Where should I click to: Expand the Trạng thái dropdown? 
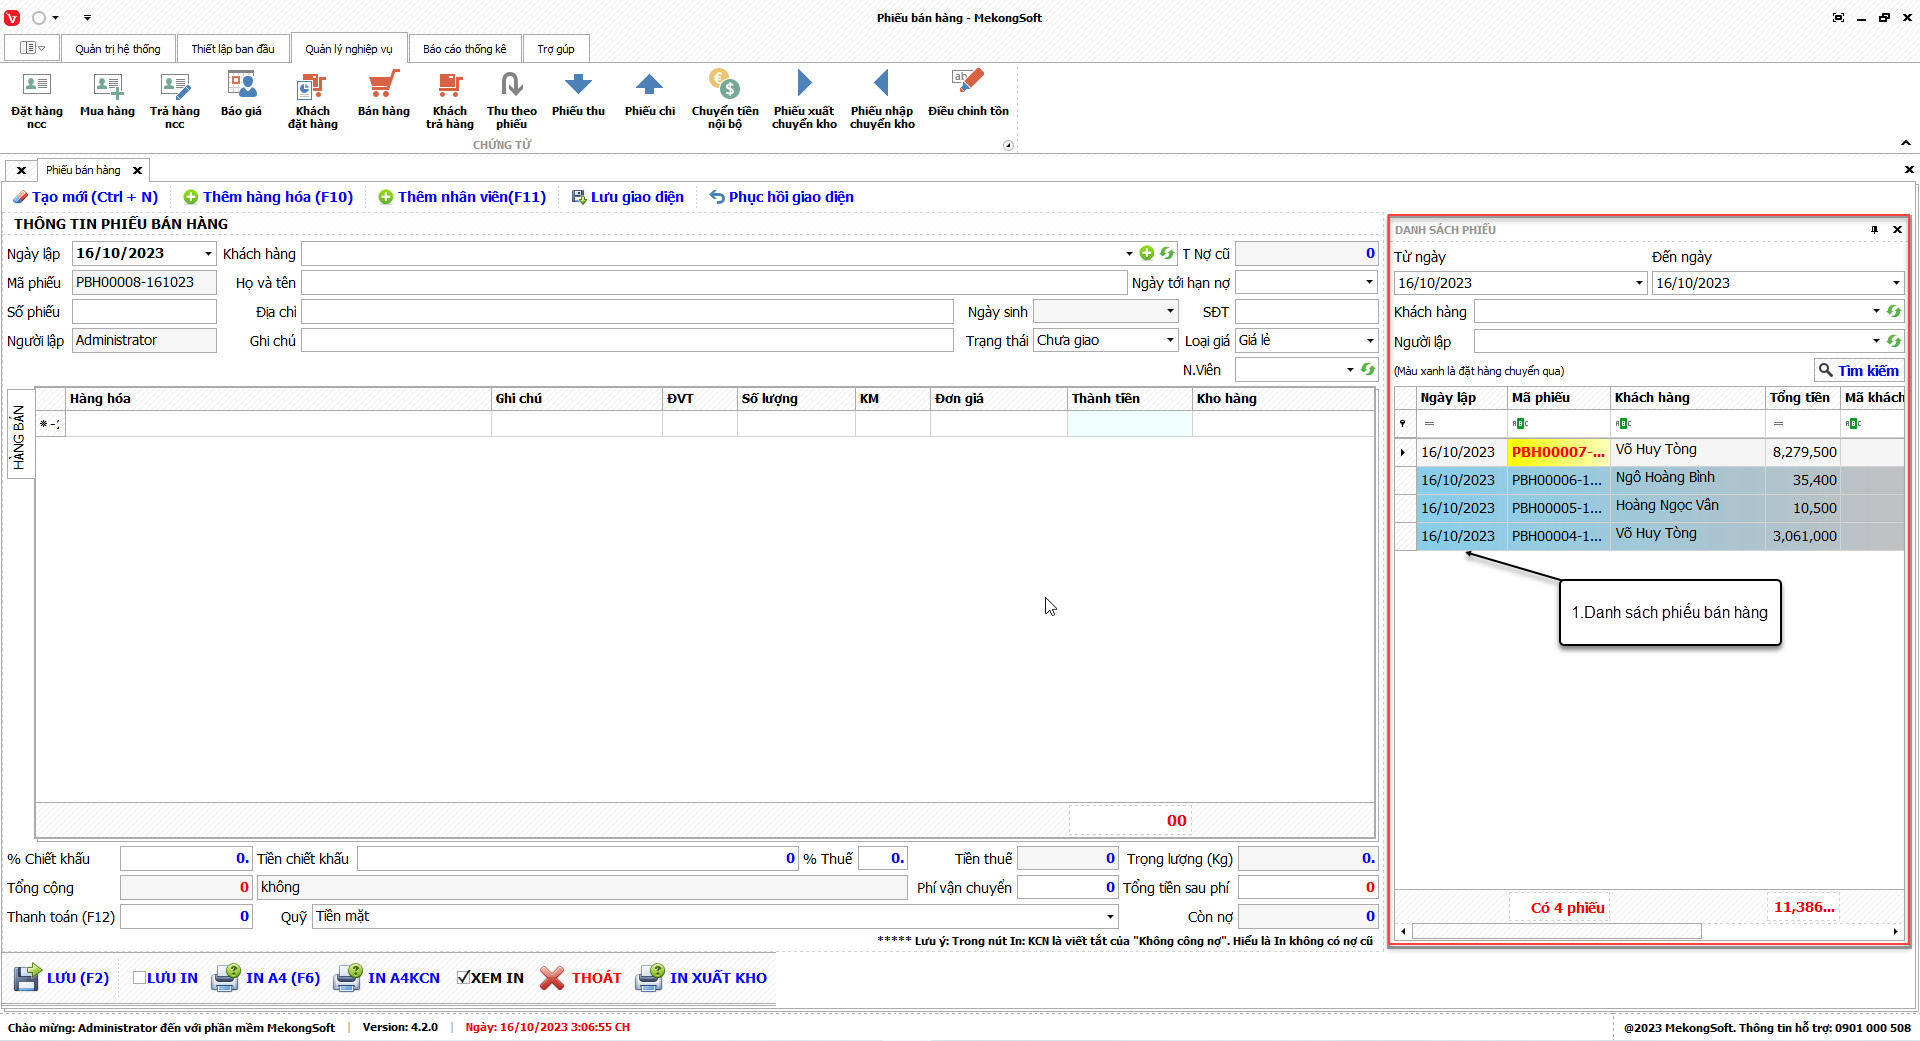click(x=1170, y=341)
